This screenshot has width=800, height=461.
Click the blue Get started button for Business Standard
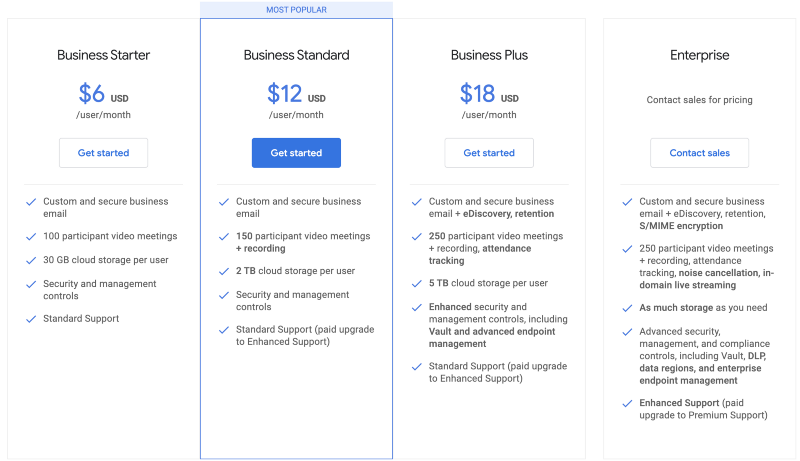tap(296, 153)
